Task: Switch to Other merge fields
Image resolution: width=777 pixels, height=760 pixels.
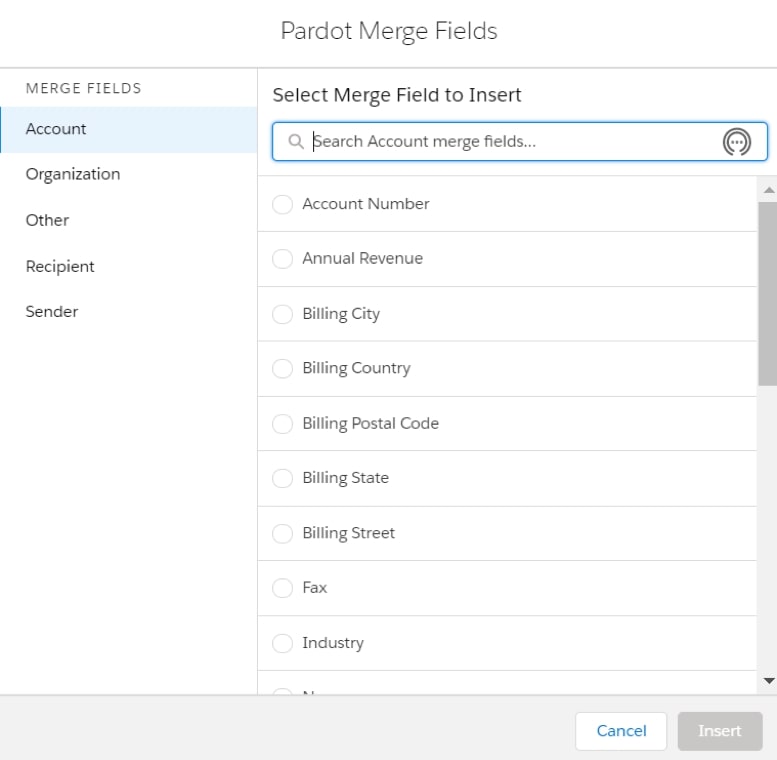Action: coord(129,220)
